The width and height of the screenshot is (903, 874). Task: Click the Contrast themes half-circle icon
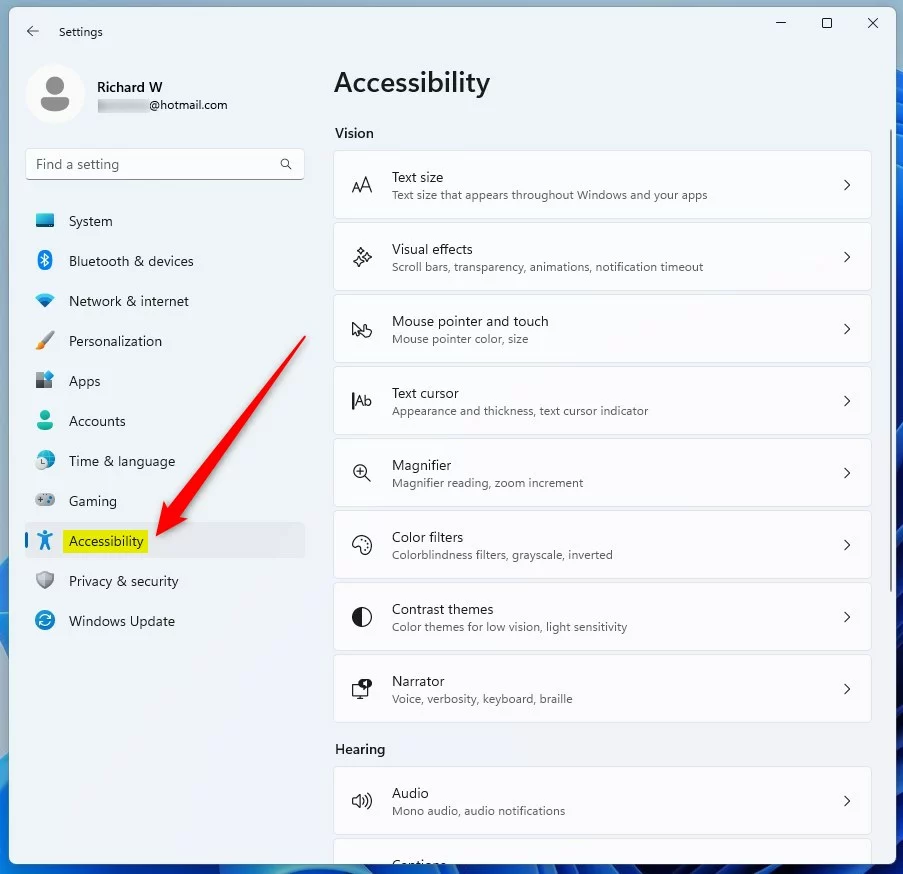[362, 617]
